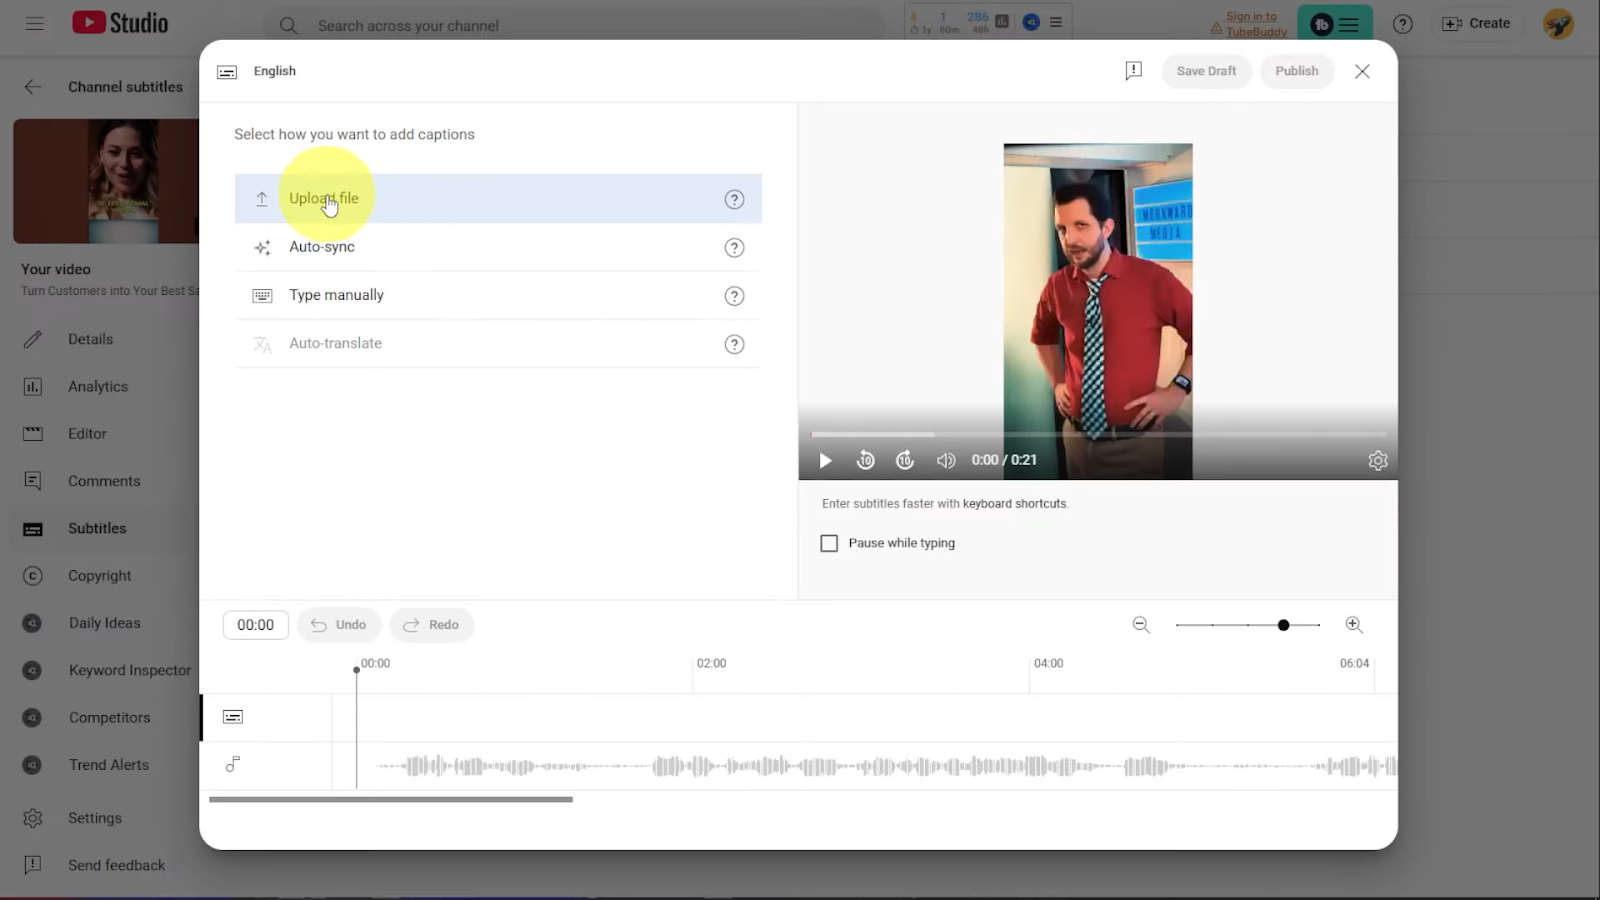Rewind video 10 seconds
Screen dimensions: 1600x900
[x=866, y=460]
